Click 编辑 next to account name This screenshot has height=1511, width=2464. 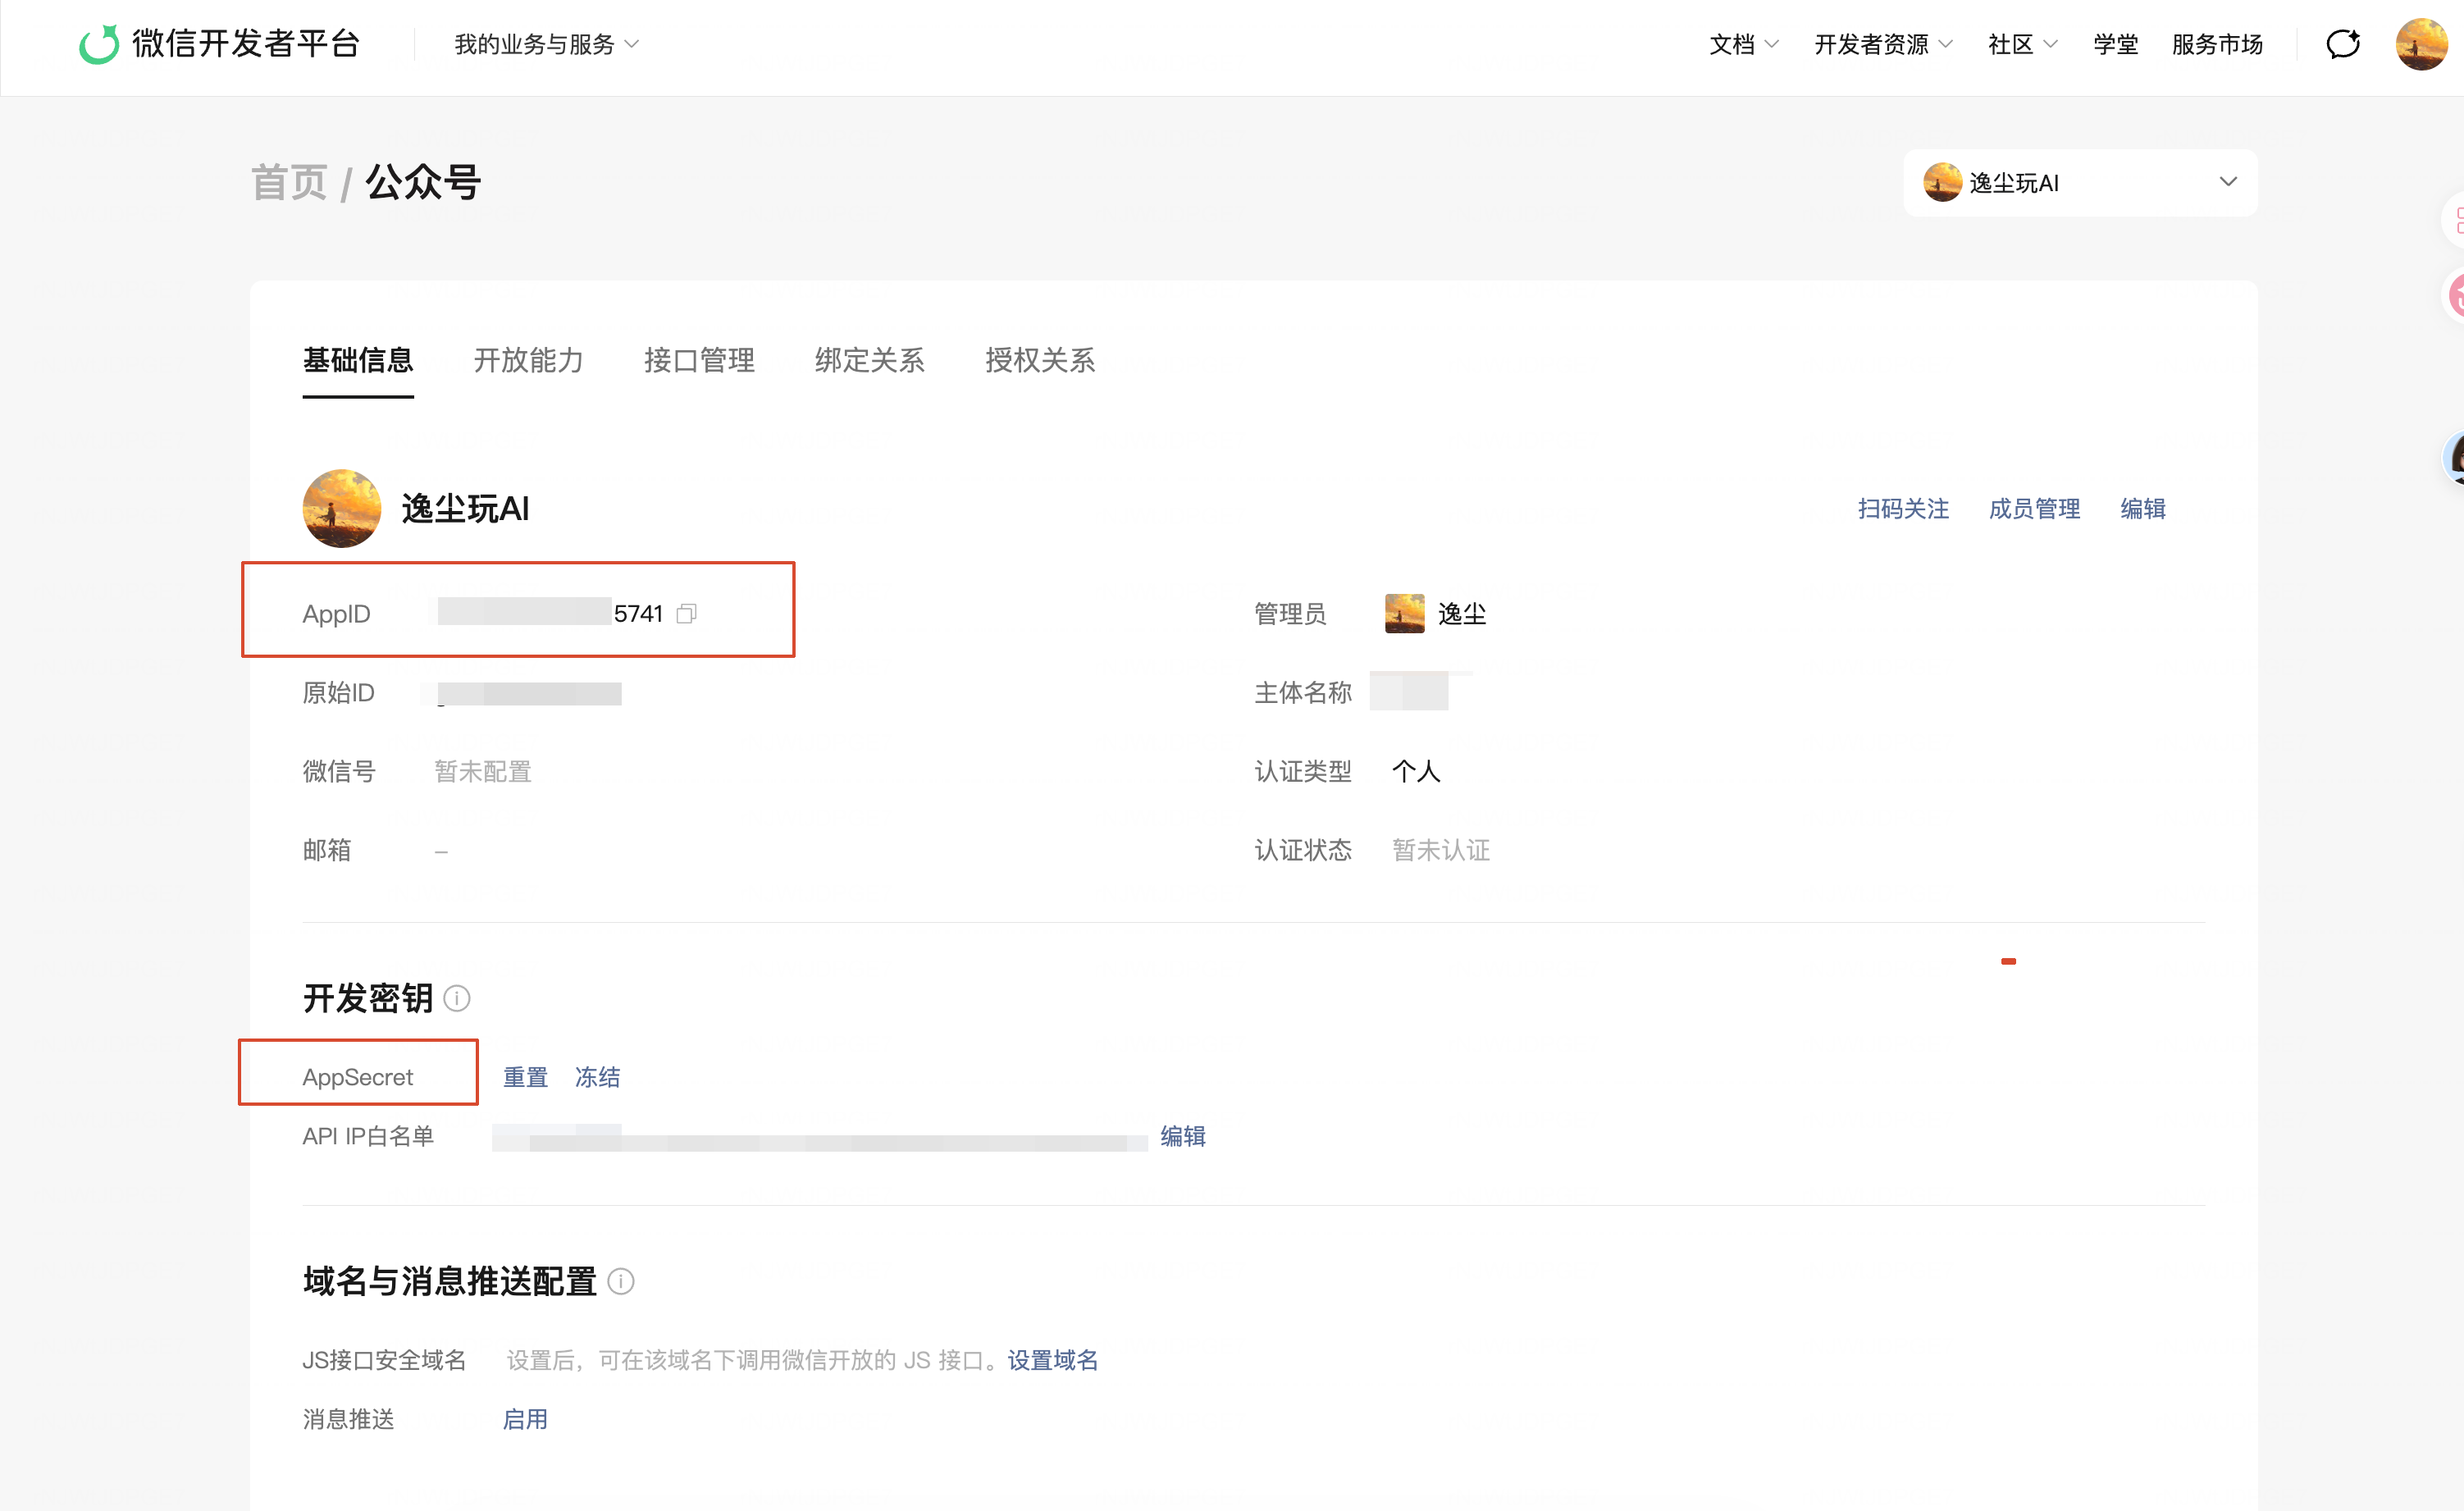coord(2143,509)
